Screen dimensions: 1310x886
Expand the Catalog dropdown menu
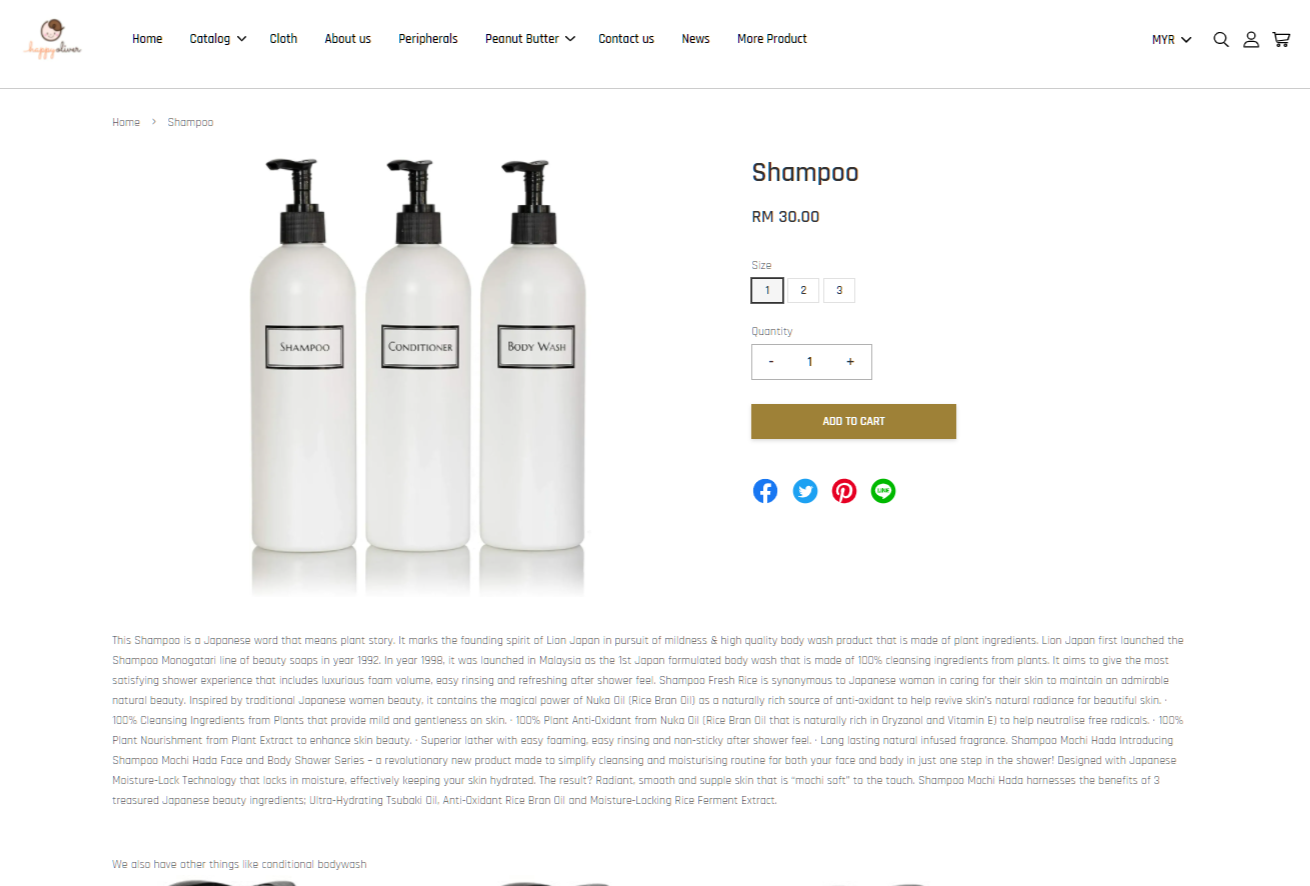218,39
